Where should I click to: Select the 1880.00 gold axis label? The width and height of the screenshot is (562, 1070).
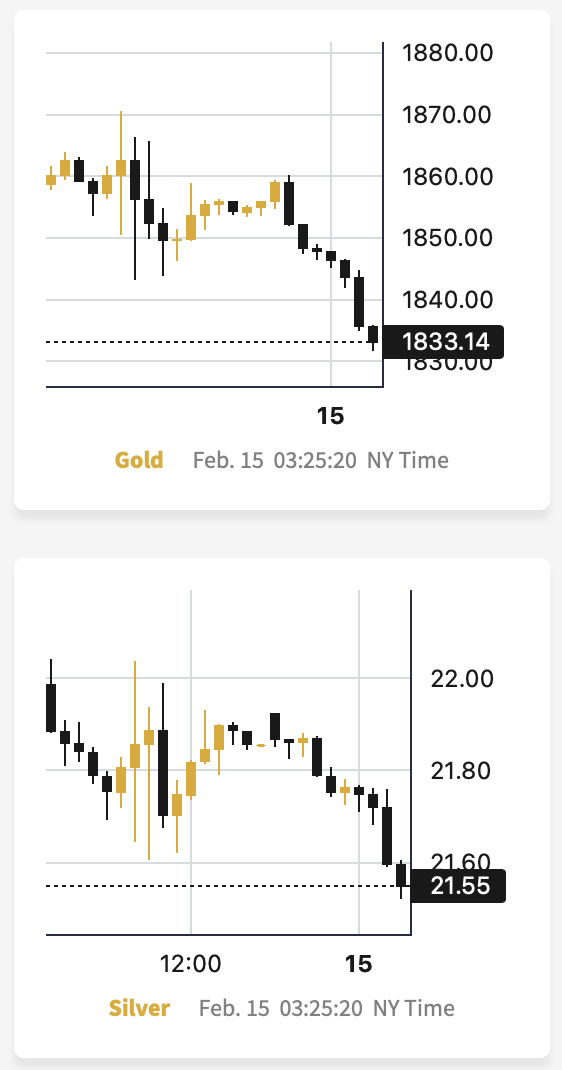[447, 53]
